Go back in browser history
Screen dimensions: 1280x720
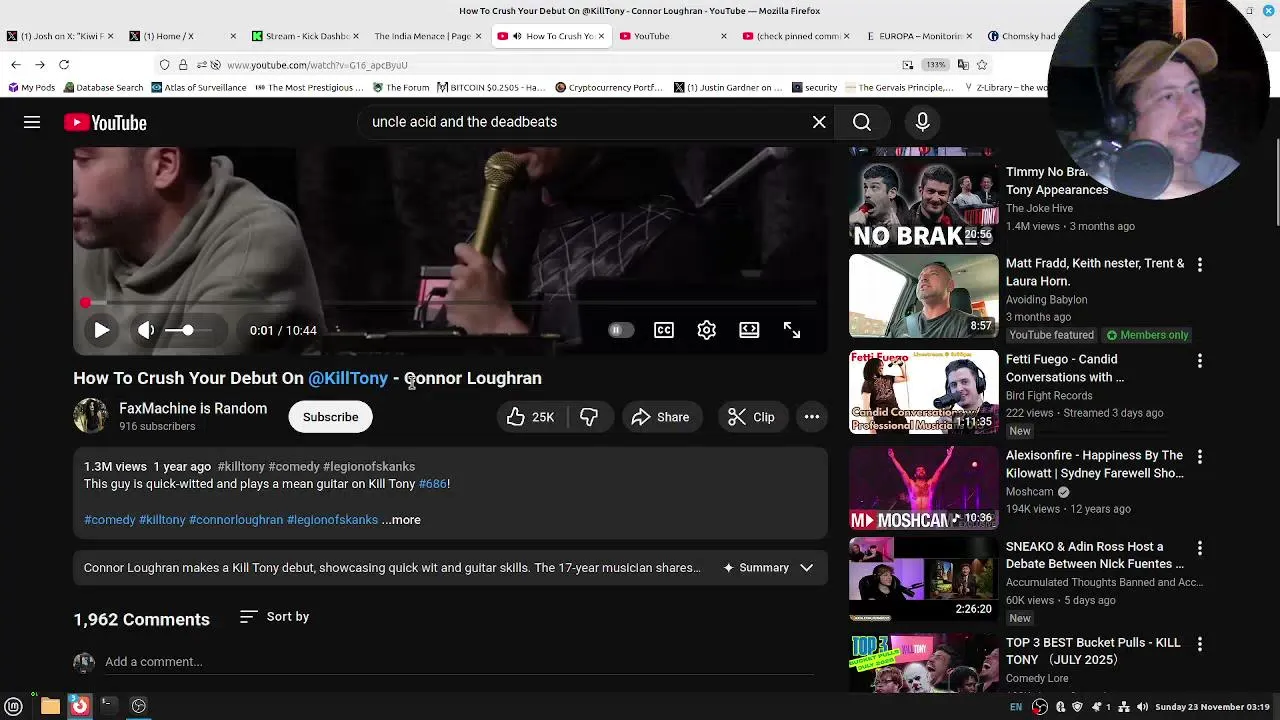16,65
